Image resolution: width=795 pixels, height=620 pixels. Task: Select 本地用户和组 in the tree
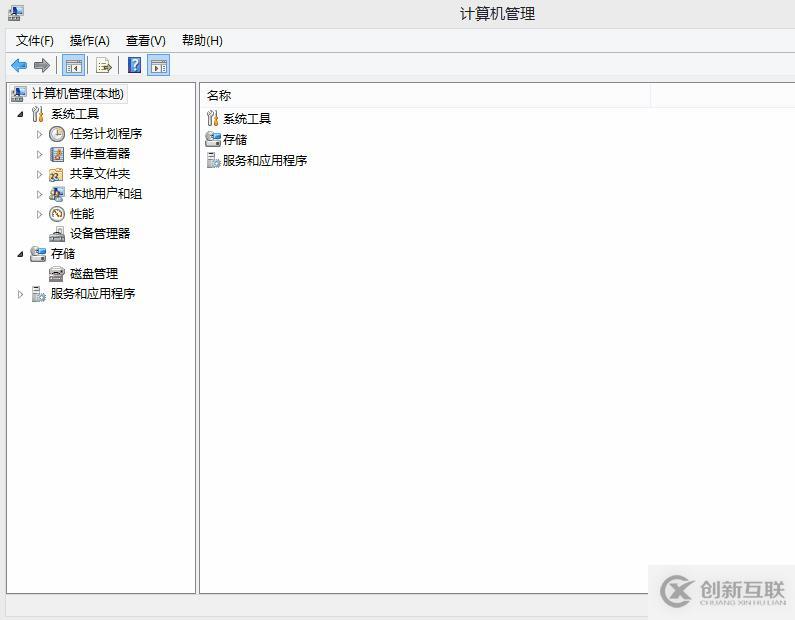pos(106,194)
